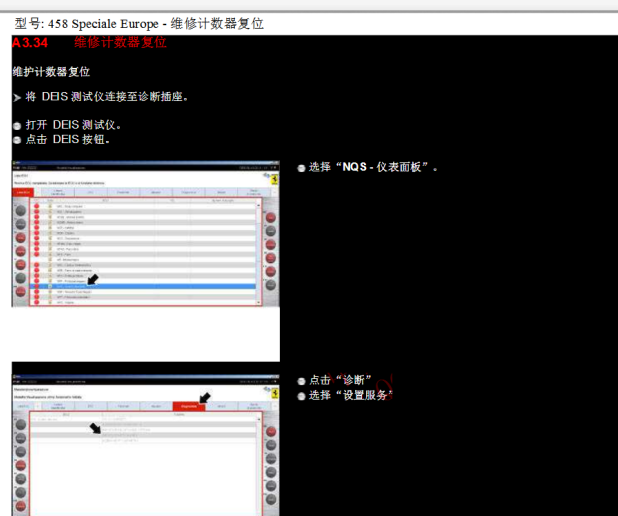Click the page header '型号: 458 Speciale Europe'
Viewport: 618px width, 516px height.
86,24
